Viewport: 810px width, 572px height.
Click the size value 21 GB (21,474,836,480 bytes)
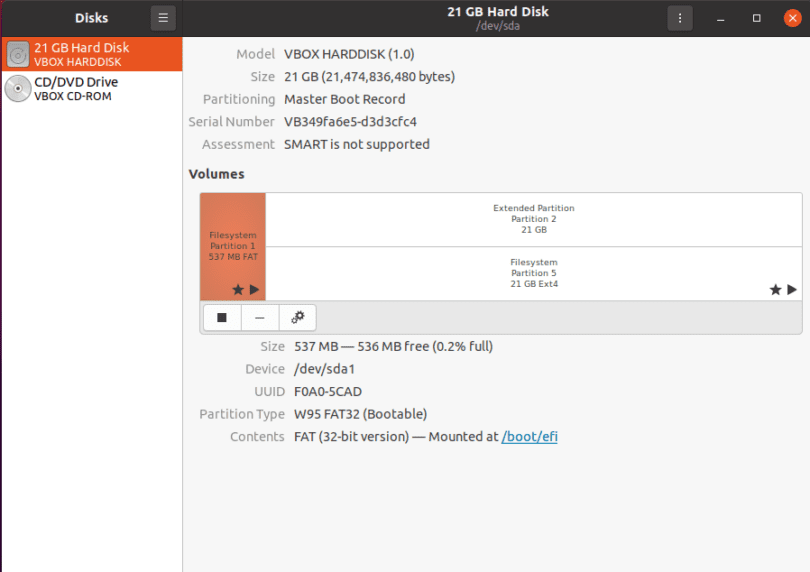click(369, 77)
